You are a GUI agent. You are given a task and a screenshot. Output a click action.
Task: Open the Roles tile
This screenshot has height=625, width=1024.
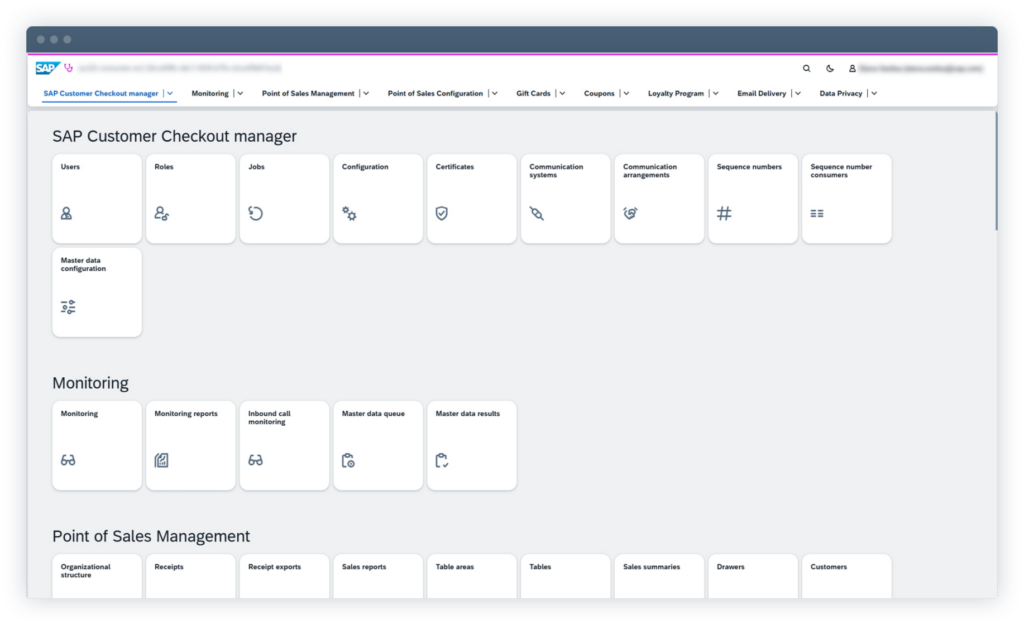coord(190,198)
